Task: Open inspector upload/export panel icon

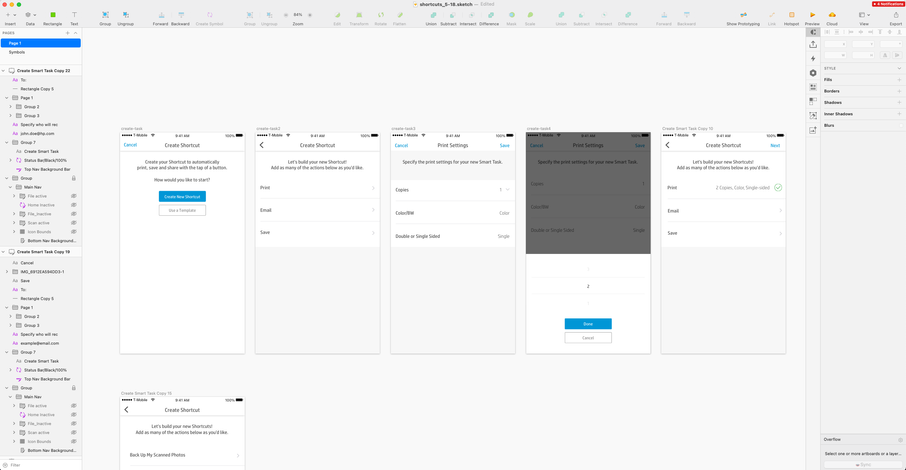Action: 813,45
